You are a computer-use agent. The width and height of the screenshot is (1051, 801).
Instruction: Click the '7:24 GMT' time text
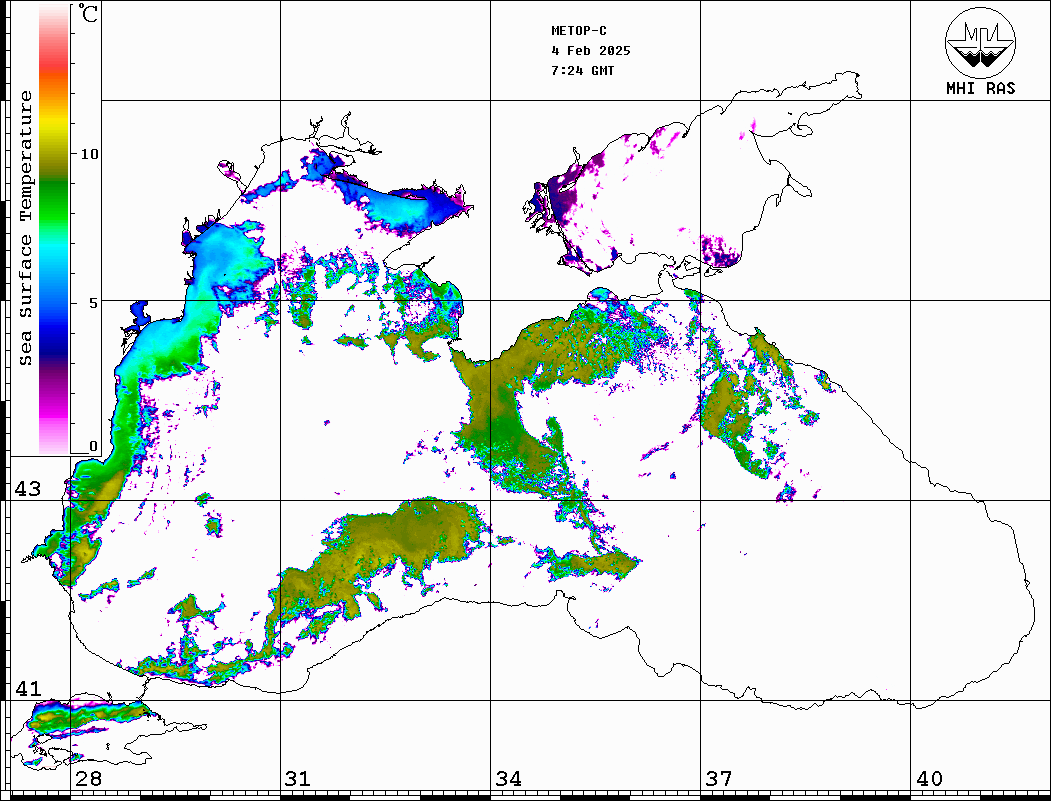pyautogui.click(x=582, y=70)
